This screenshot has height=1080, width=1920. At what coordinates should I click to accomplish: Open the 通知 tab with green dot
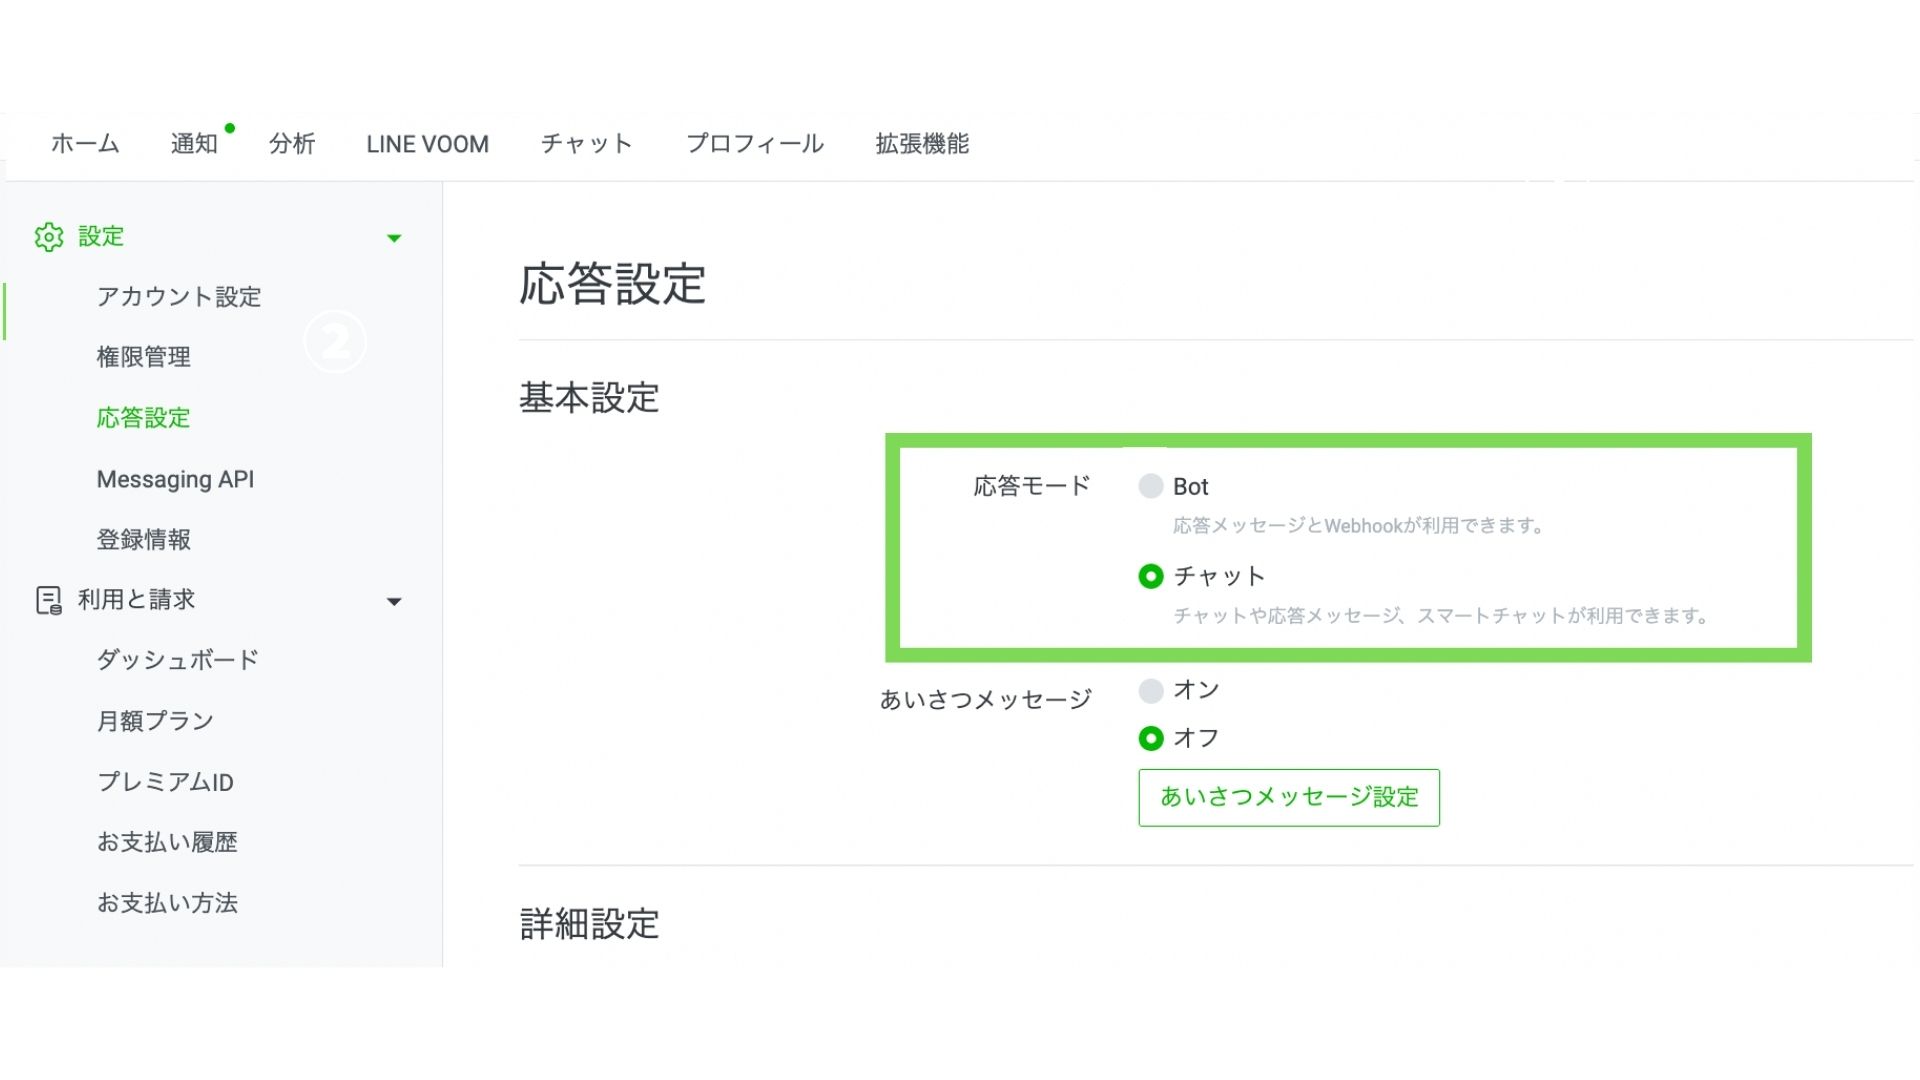pyautogui.click(x=194, y=144)
